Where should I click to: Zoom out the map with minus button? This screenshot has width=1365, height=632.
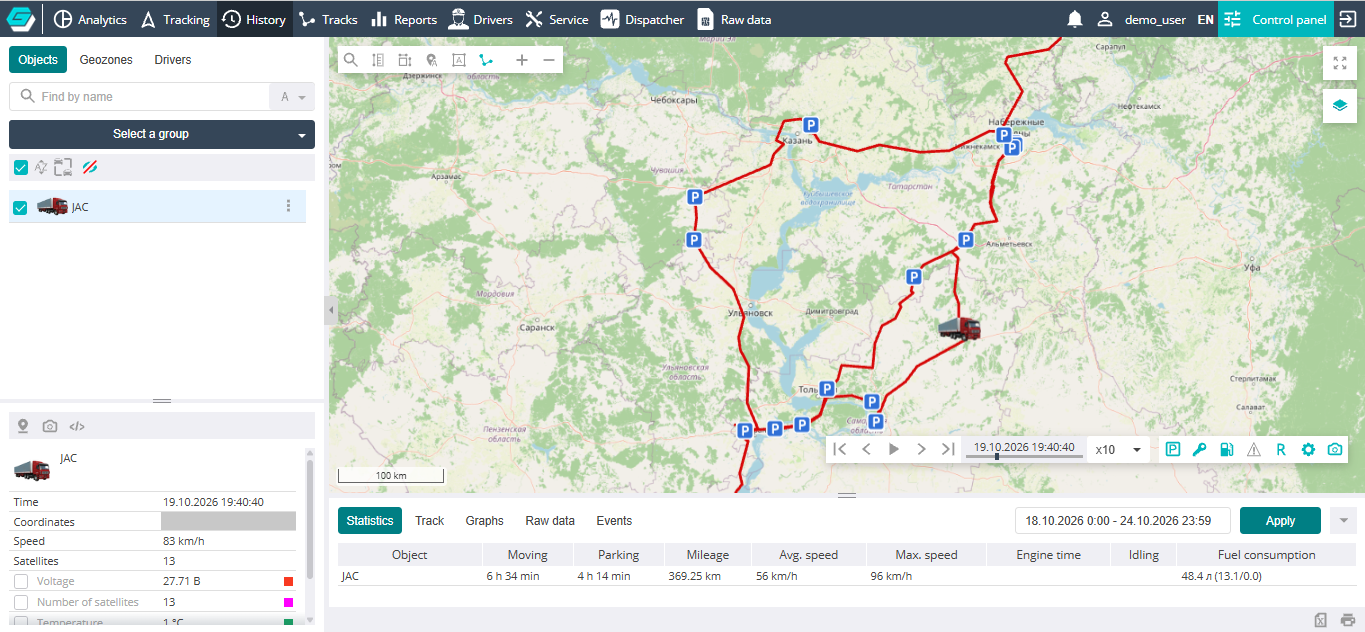(549, 60)
